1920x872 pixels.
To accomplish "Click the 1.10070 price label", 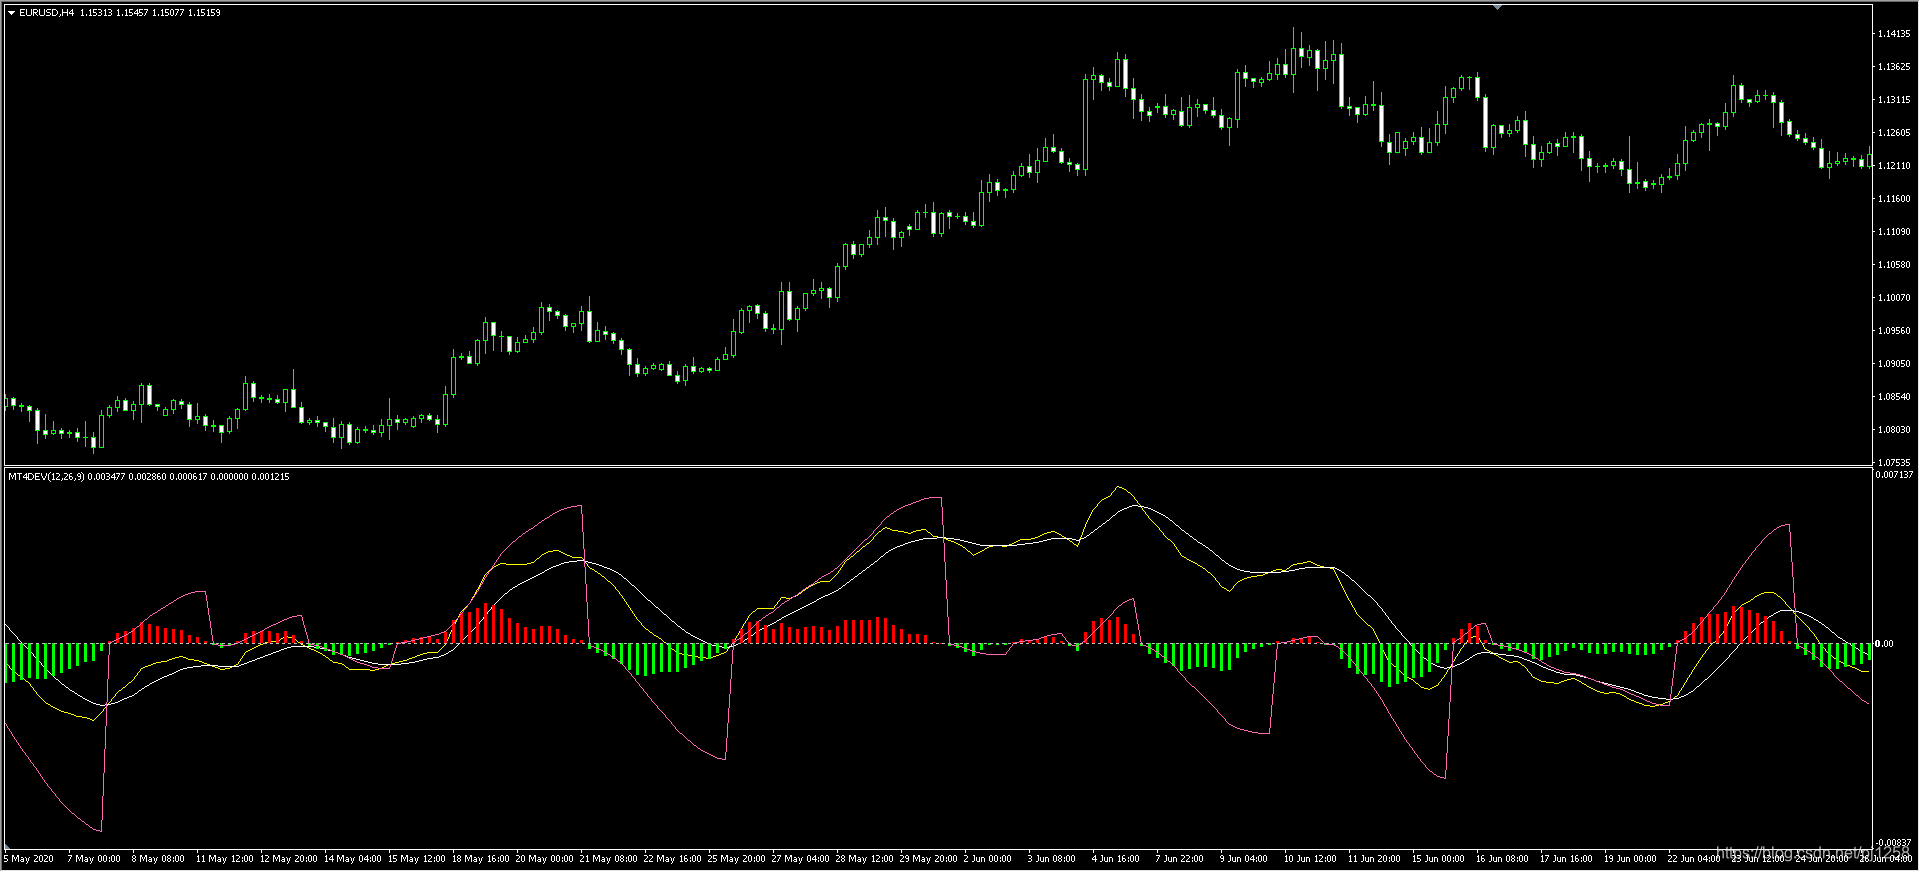I will (1894, 298).
